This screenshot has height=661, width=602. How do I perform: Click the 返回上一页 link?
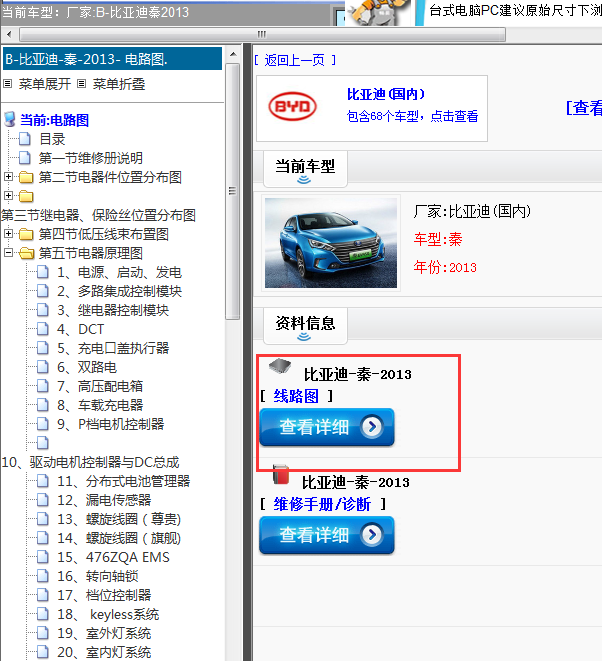click(x=295, y=60)
